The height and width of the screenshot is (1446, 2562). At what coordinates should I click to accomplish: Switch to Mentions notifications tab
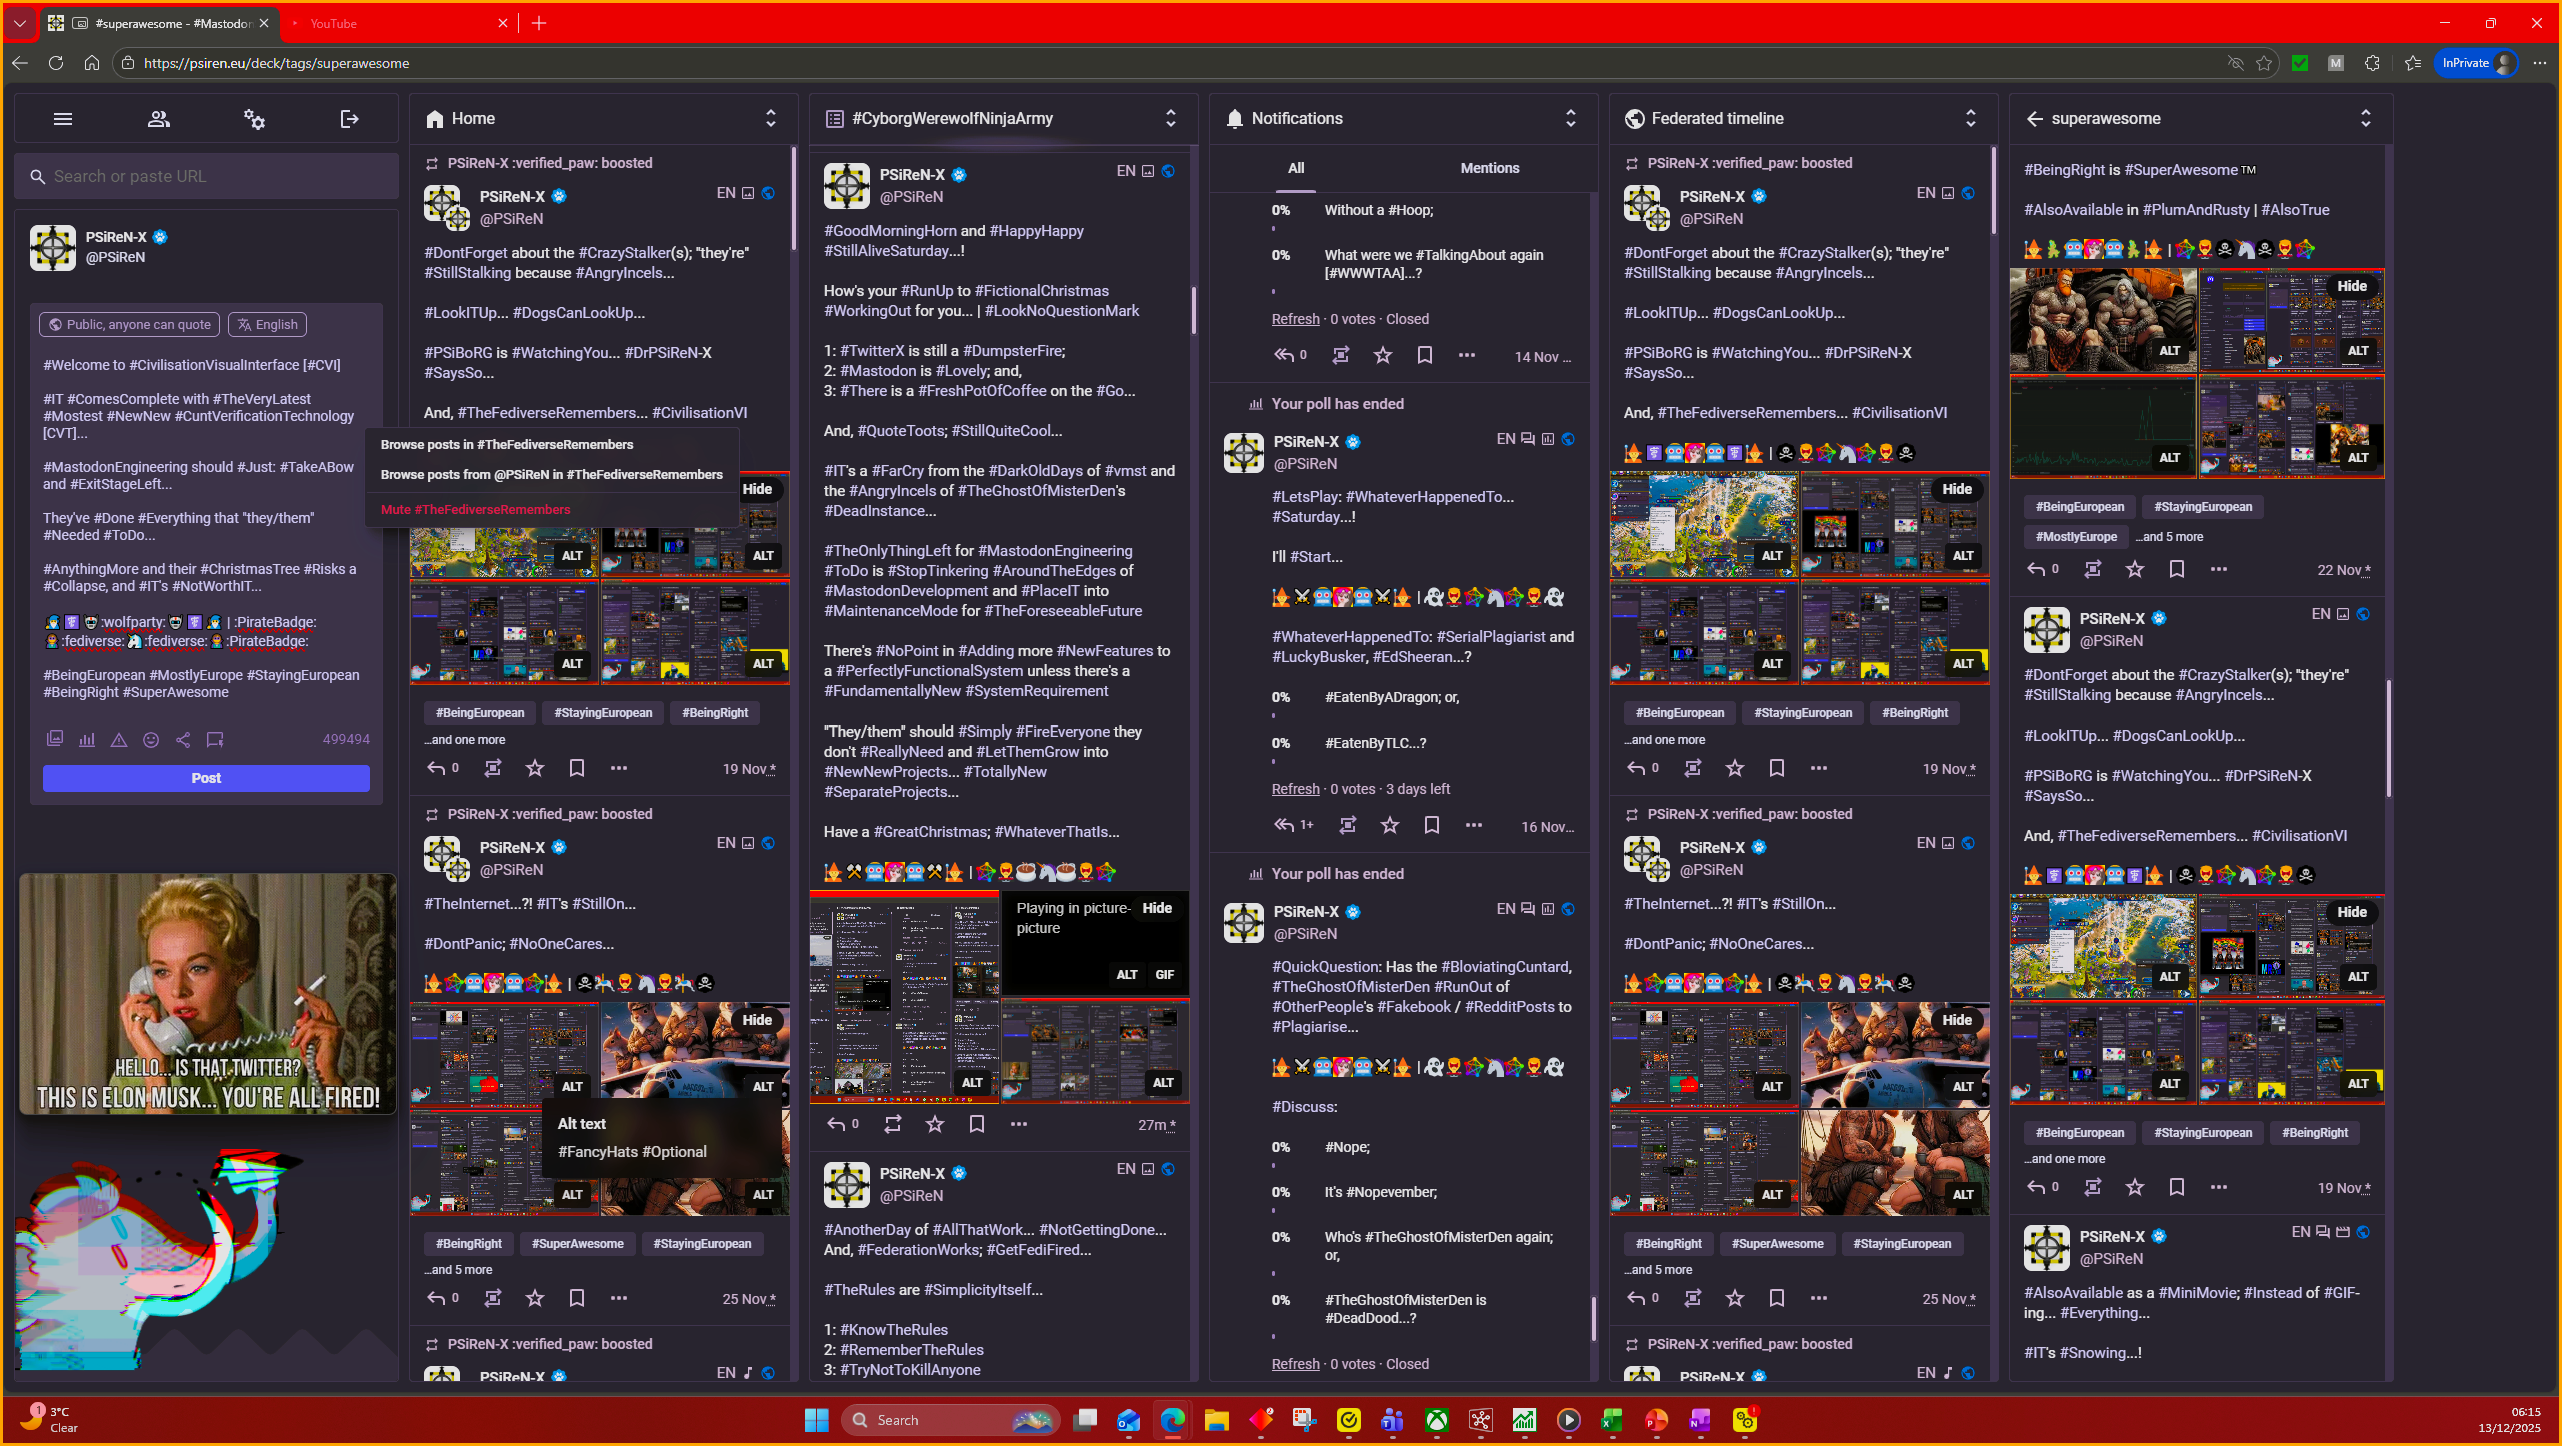point(1489,168)
